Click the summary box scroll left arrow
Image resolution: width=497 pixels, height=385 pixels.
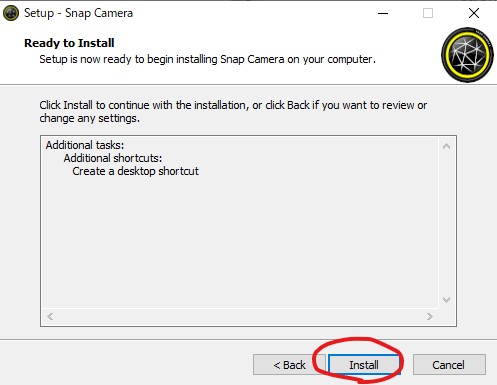(x=50, y=316)
